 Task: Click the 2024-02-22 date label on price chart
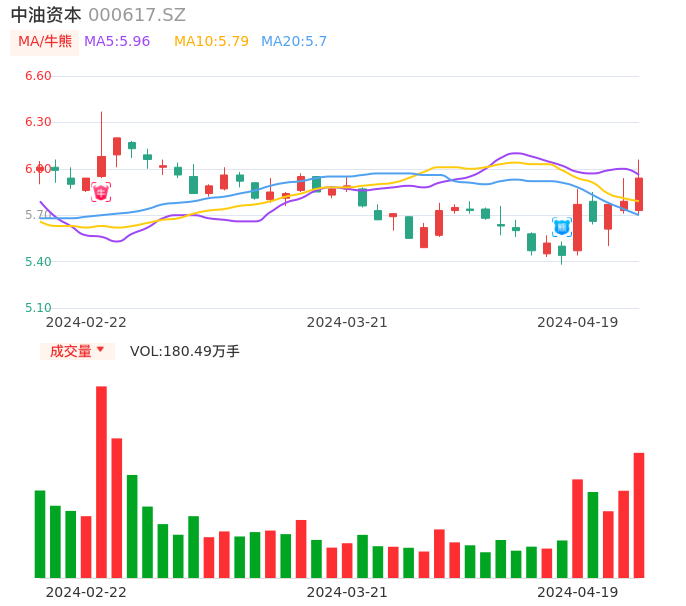point(86,322)
